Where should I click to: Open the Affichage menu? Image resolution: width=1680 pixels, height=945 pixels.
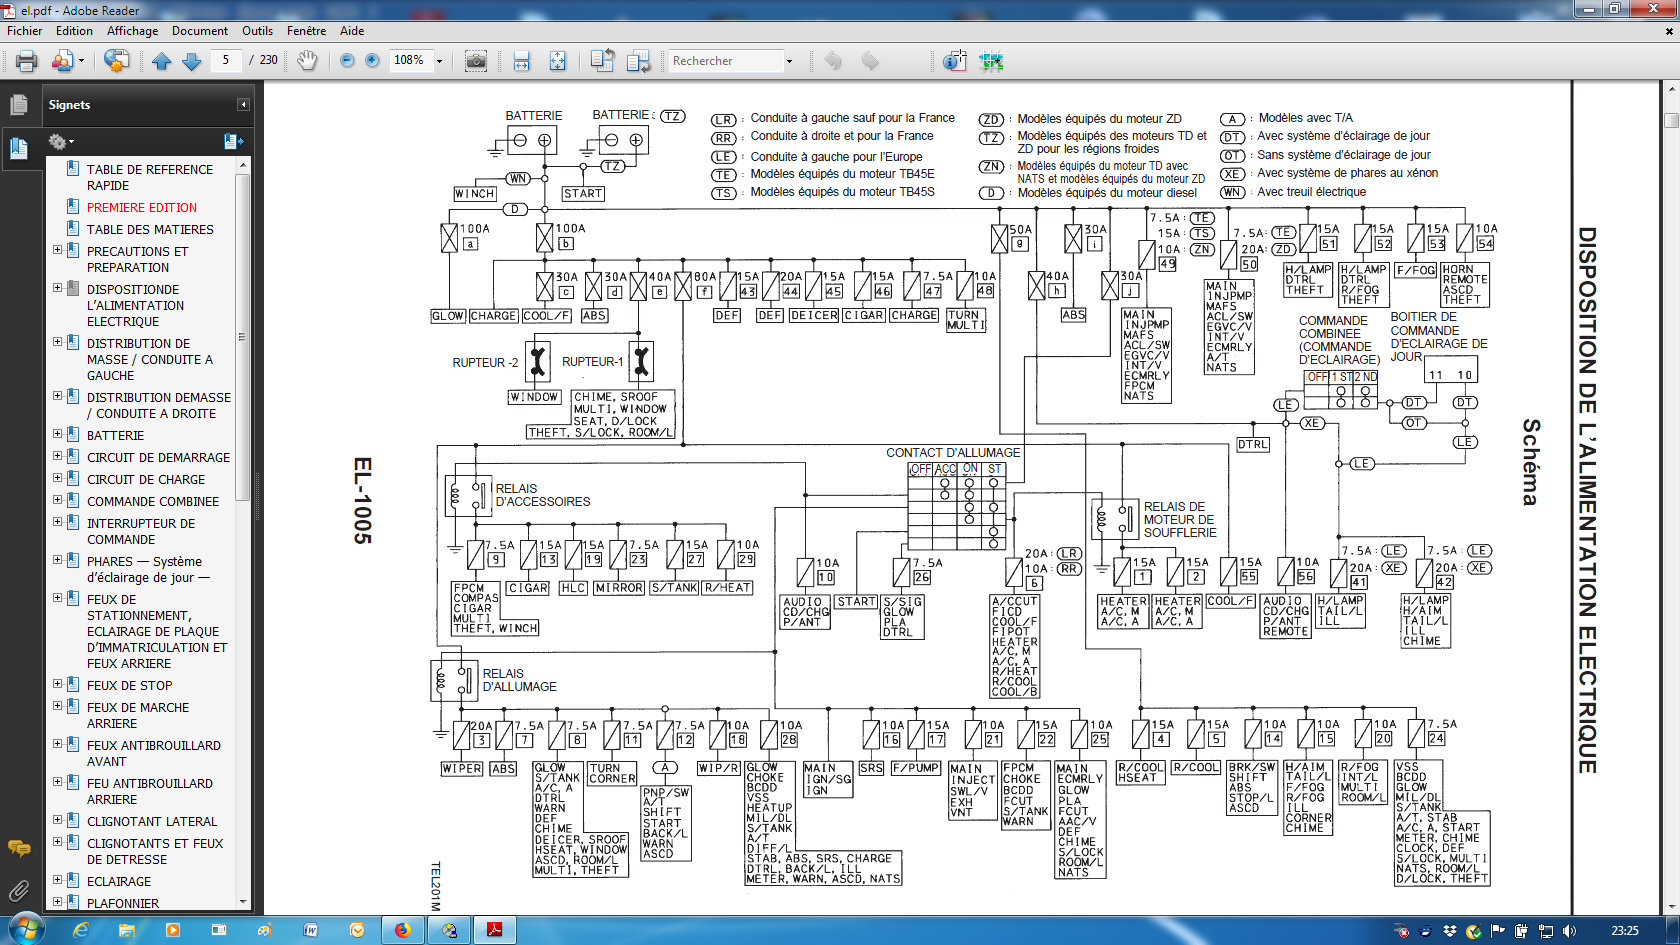pos(132,31)
